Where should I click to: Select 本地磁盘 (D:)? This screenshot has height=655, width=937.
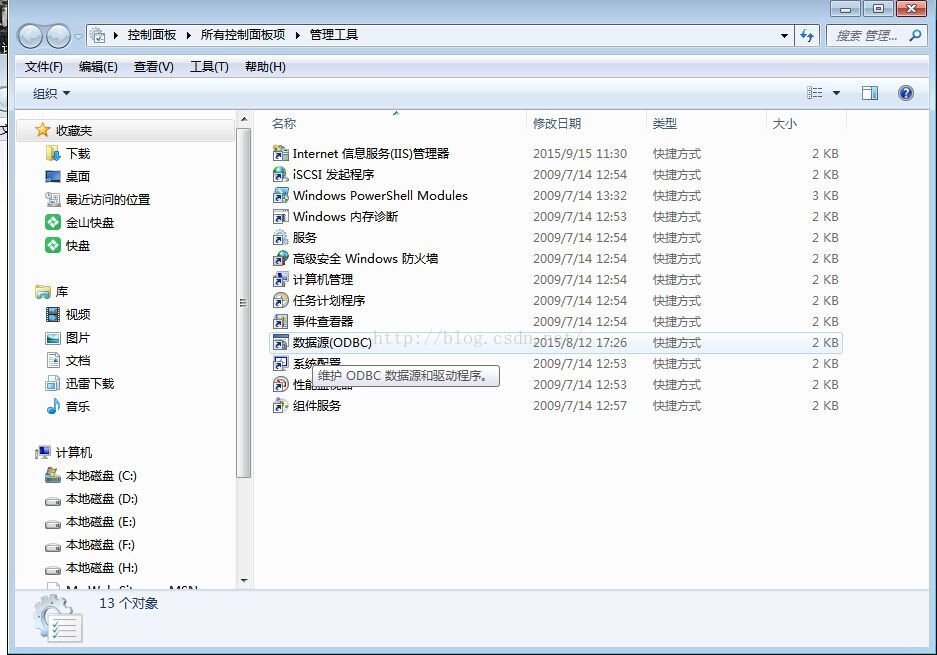(x=92, y=498)
